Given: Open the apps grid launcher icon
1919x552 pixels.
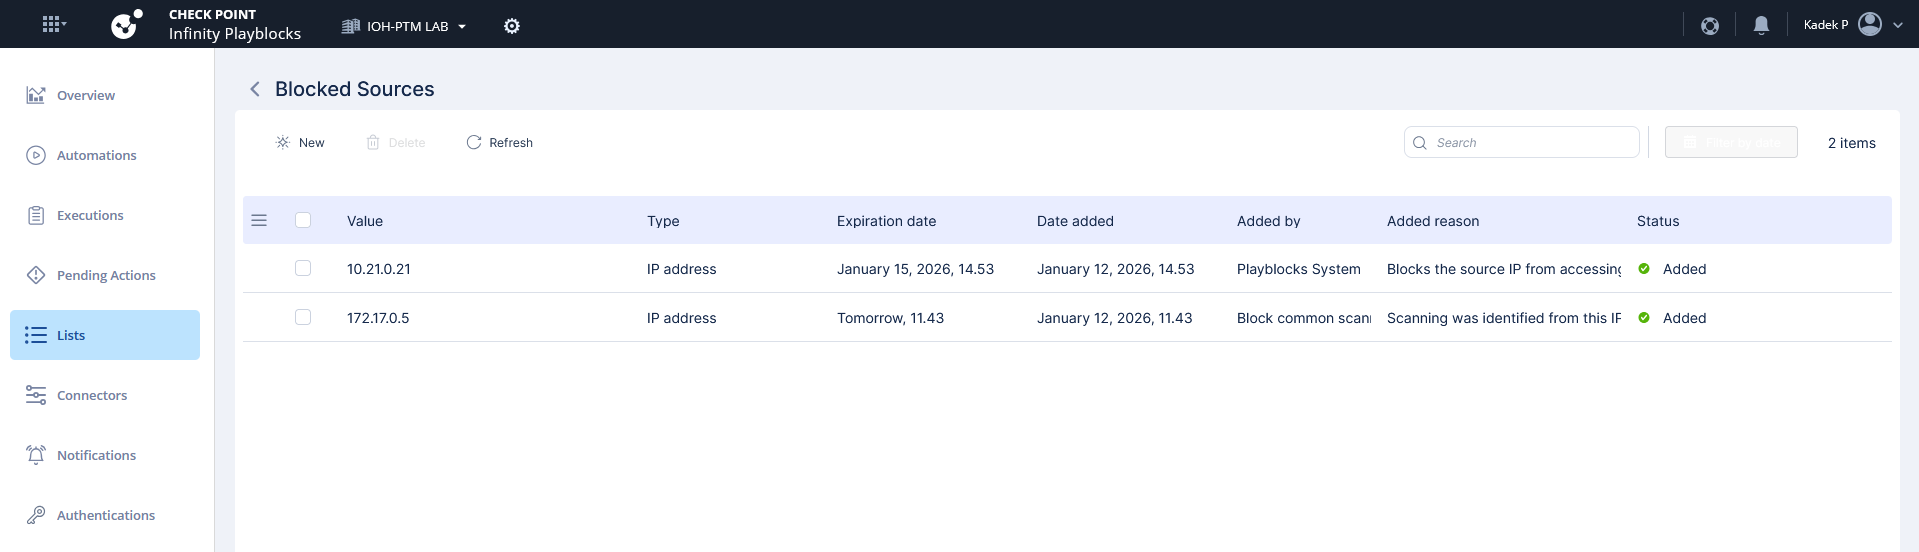Looking at the screenshot, I should [x=53, y=24].
